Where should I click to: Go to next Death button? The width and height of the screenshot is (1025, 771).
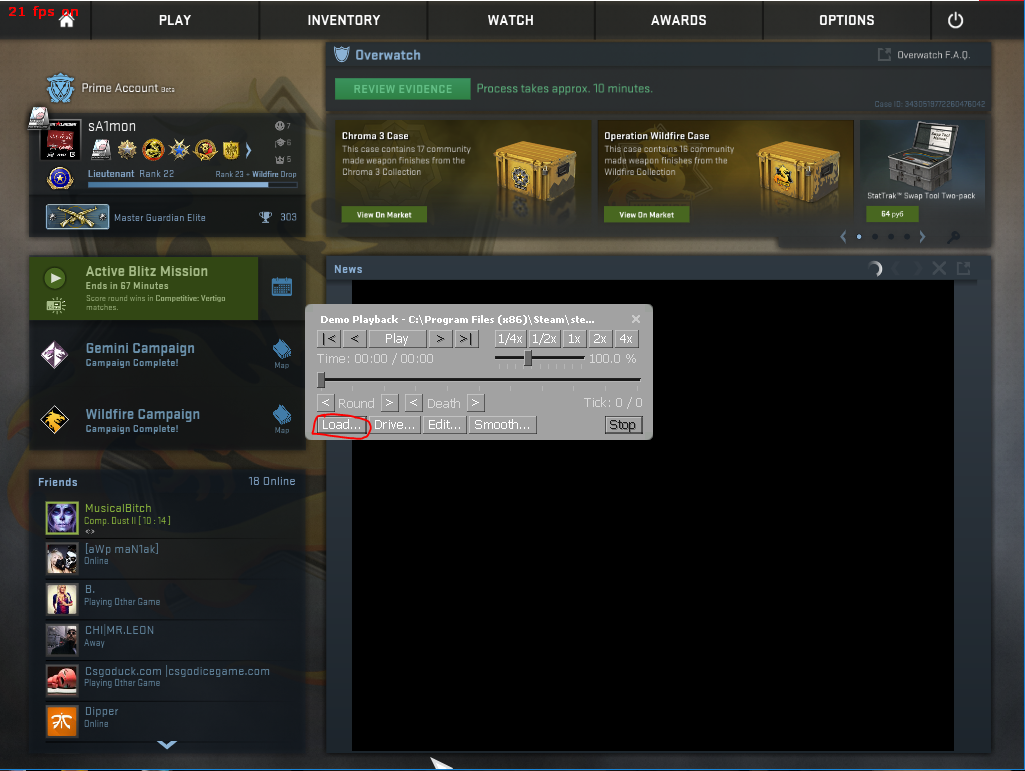(x=475, y=402)
